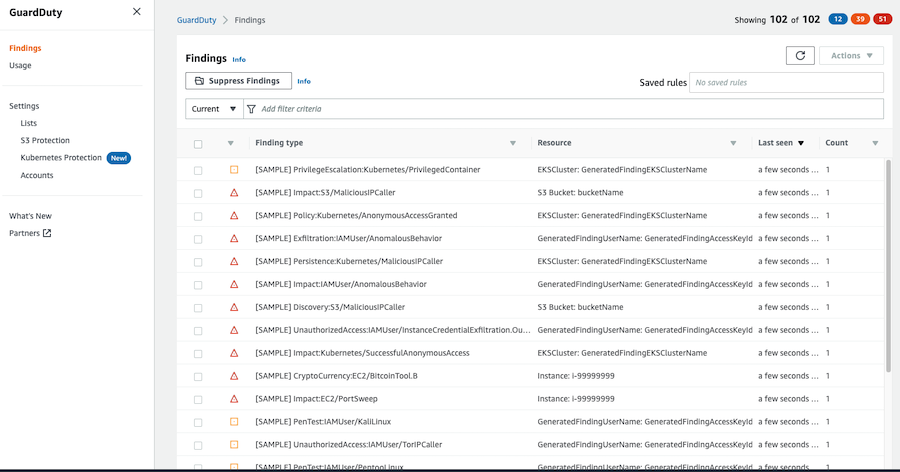Open the Actions dropdown menu

coord(851,56)
